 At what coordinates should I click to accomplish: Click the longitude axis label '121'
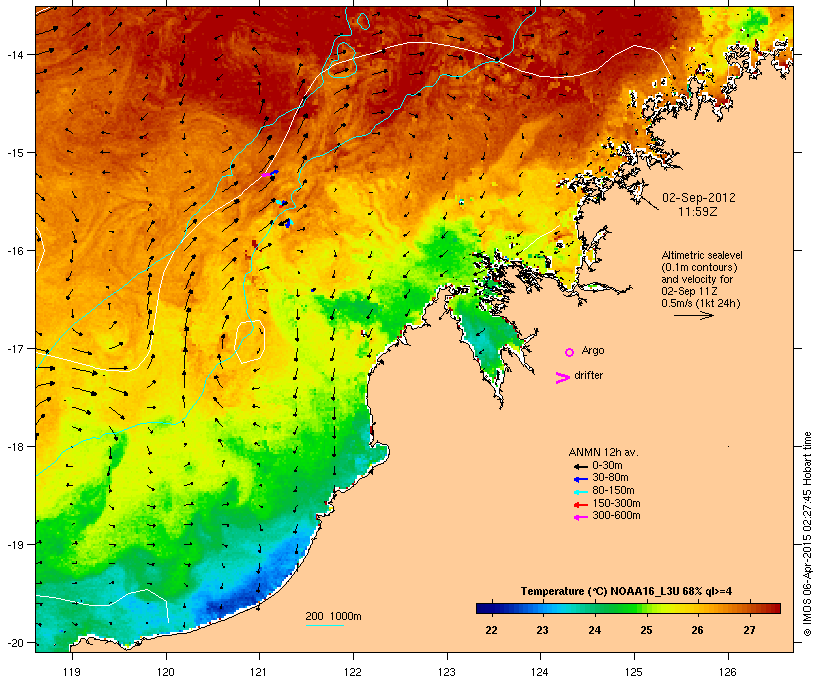[x=259, y=672]
